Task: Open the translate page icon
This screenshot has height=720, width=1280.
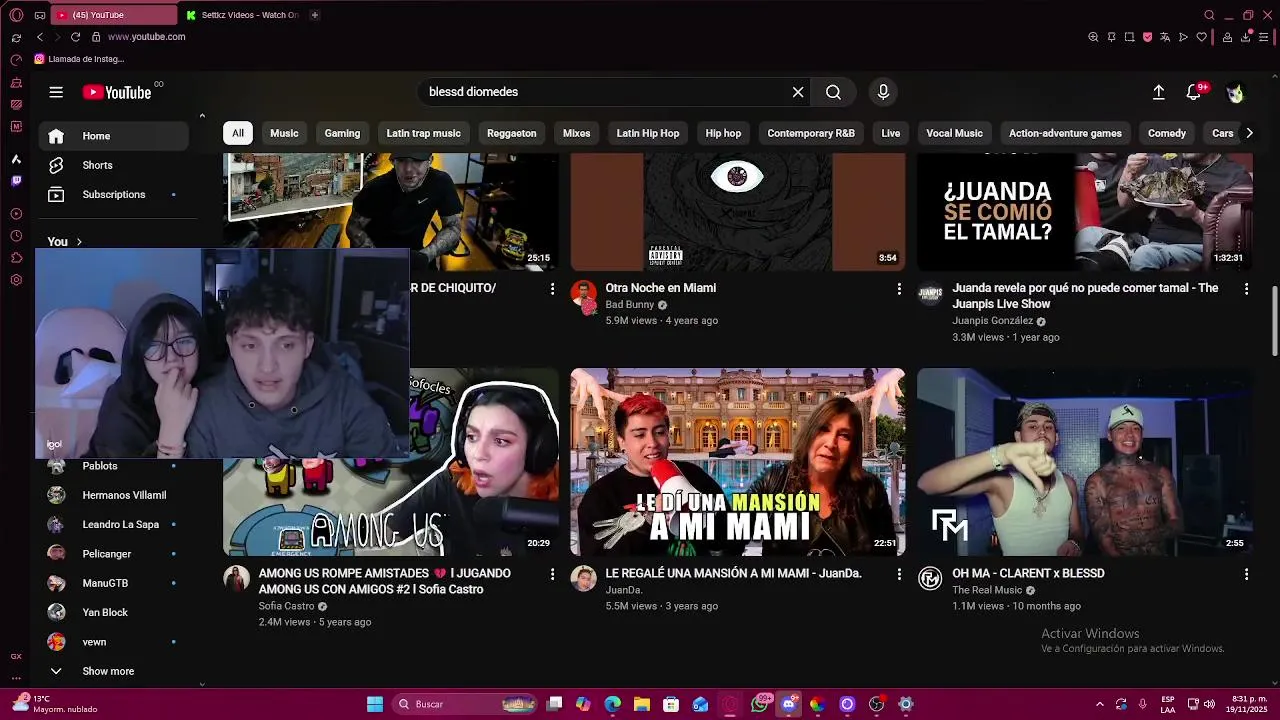Action: pos(1165,37)
